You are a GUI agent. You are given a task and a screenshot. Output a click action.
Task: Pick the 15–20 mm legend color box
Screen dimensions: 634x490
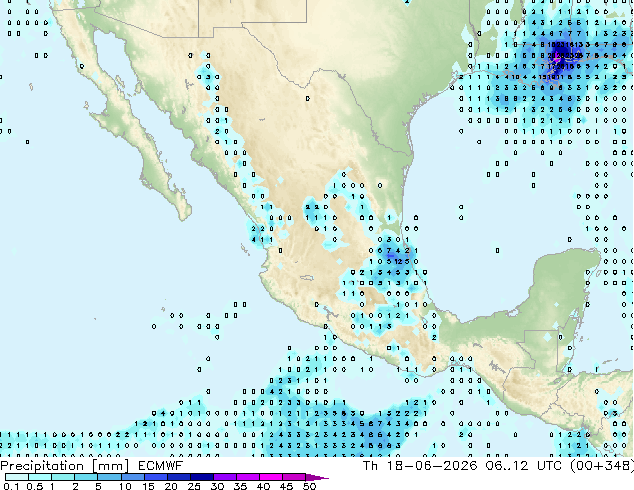coord(155,477)
